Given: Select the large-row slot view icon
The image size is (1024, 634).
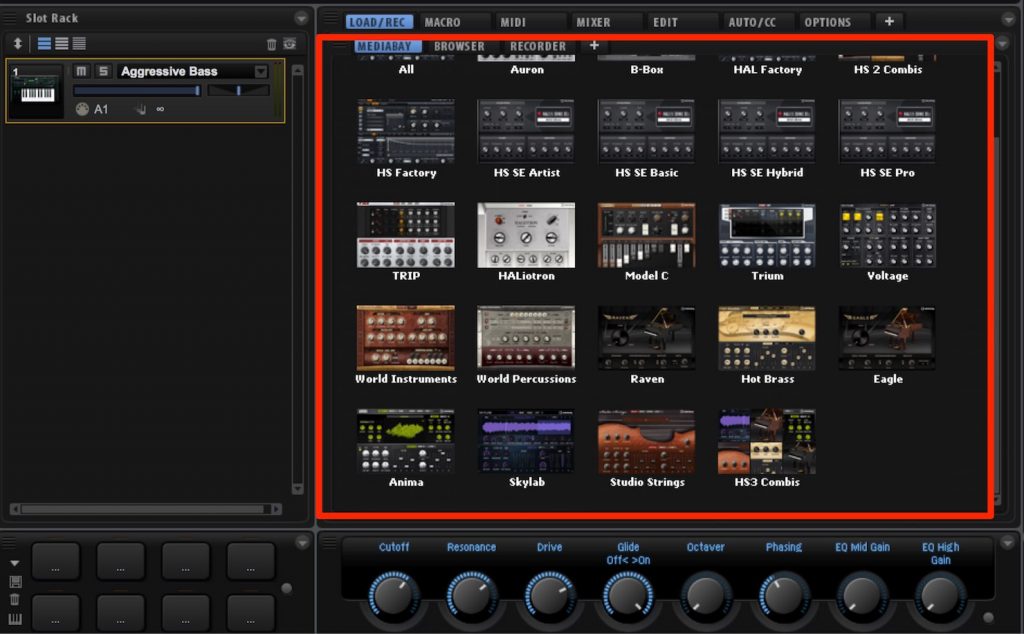Looking at the screenshot, I should tap(44, 44).
